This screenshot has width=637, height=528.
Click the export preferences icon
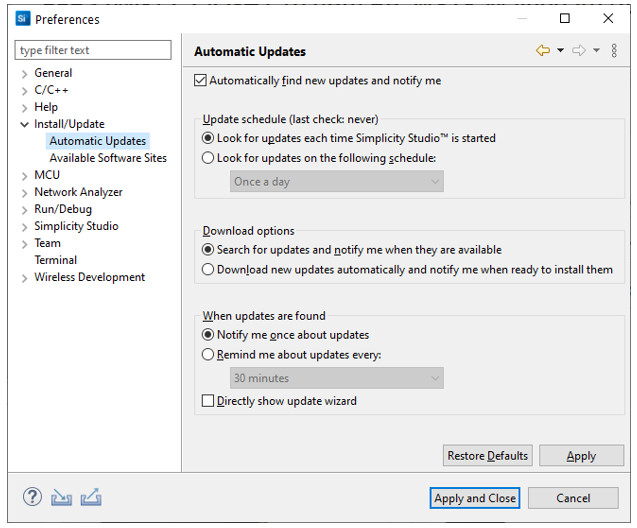pos(91,497)
